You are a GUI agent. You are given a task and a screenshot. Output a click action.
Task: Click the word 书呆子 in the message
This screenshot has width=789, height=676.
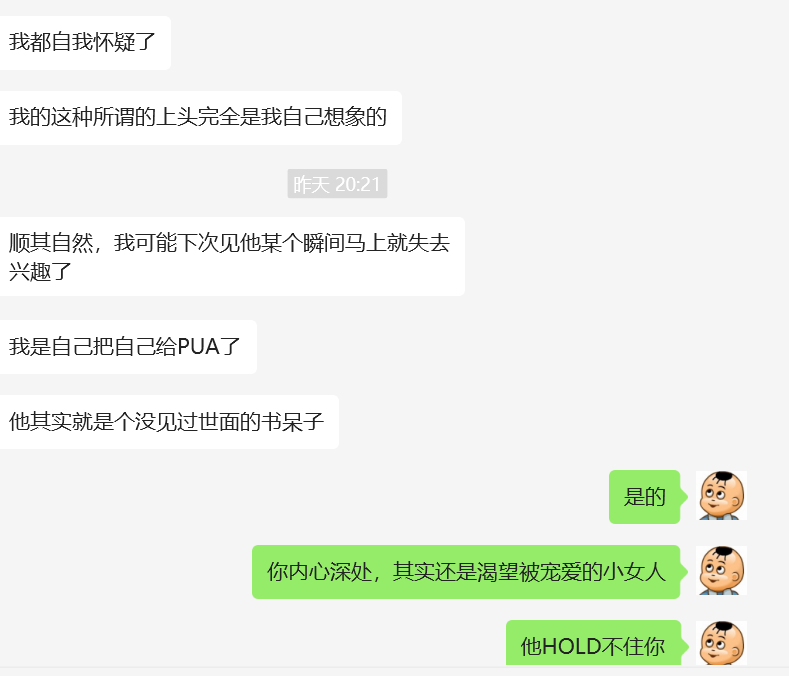tap(292, 422)
